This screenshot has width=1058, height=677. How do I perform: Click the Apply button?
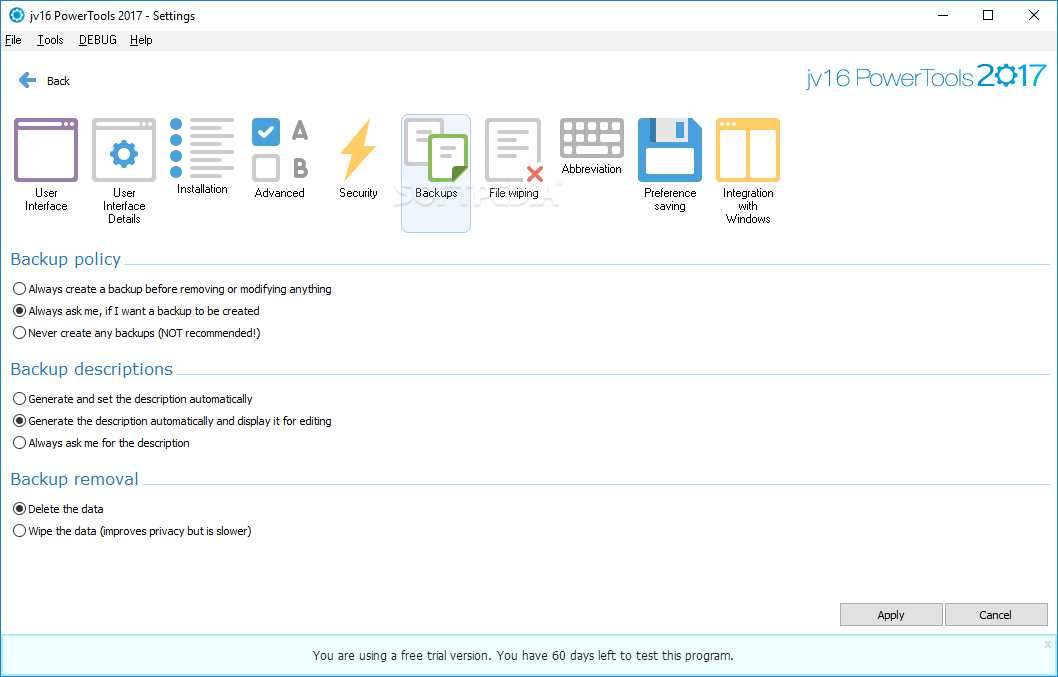[891, 615]
